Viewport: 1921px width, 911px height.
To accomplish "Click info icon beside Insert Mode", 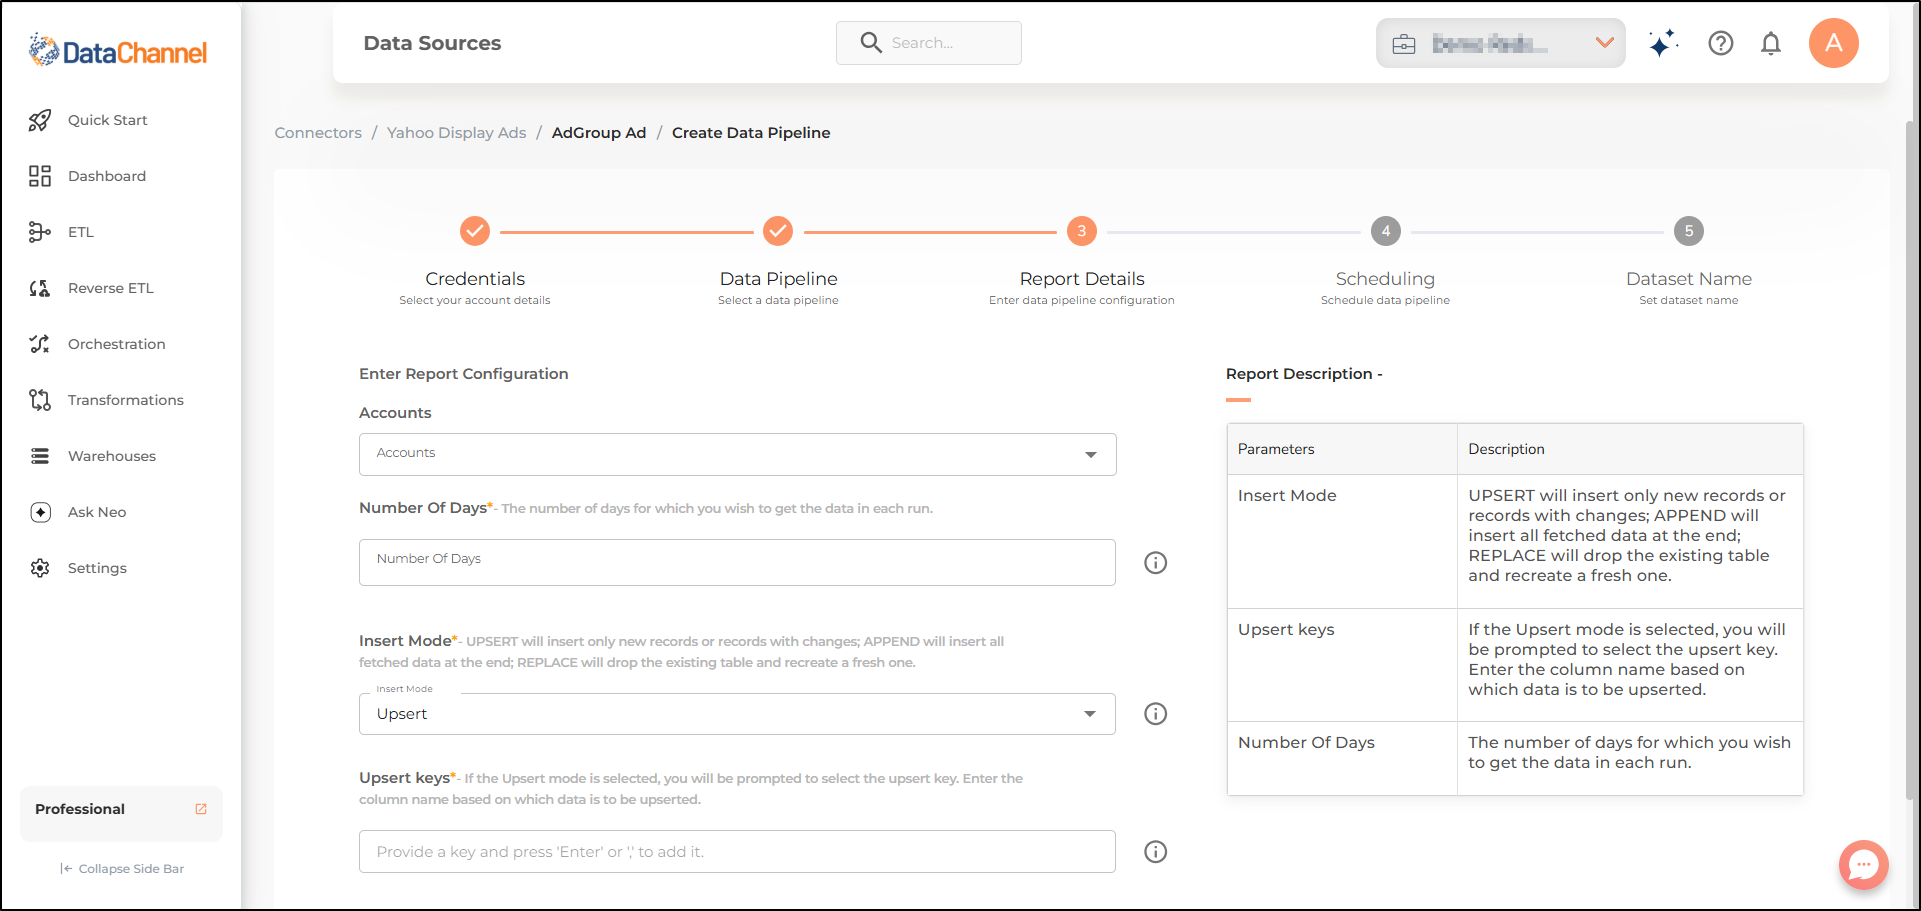I will (x=1156, y=714).
